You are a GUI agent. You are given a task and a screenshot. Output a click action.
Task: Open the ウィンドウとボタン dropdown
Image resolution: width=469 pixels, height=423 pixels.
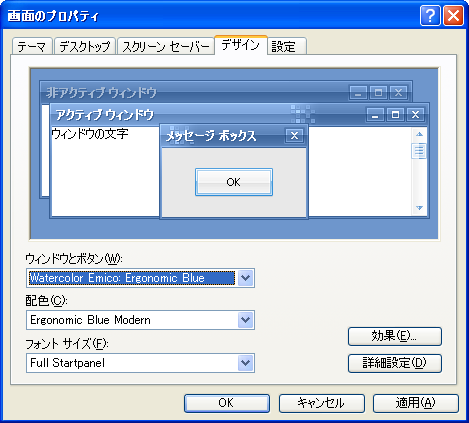pyautogui.click(x=246, y=278)
